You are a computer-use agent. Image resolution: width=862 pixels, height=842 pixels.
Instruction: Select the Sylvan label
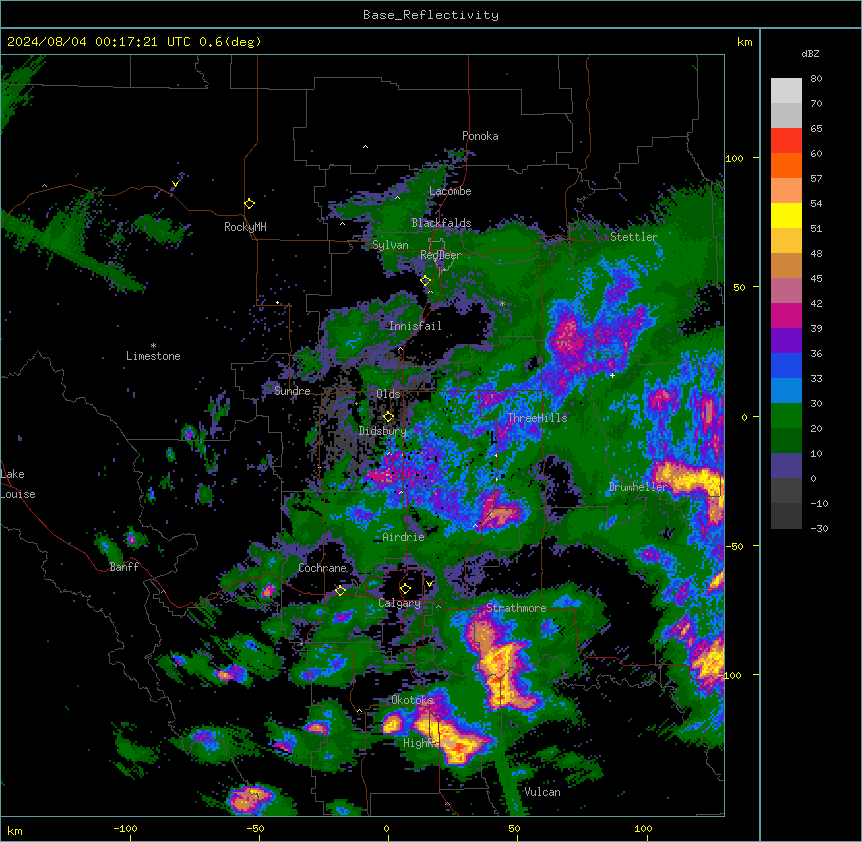(x=390, y=245)
